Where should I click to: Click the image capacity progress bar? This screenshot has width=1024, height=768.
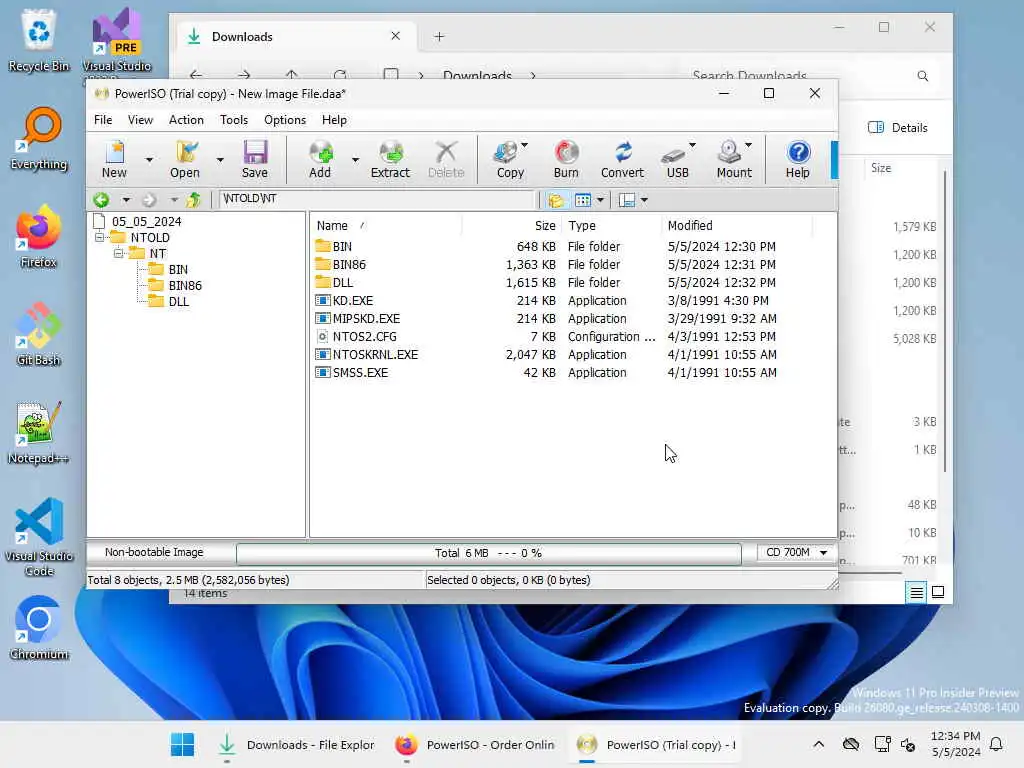point(488,553)
